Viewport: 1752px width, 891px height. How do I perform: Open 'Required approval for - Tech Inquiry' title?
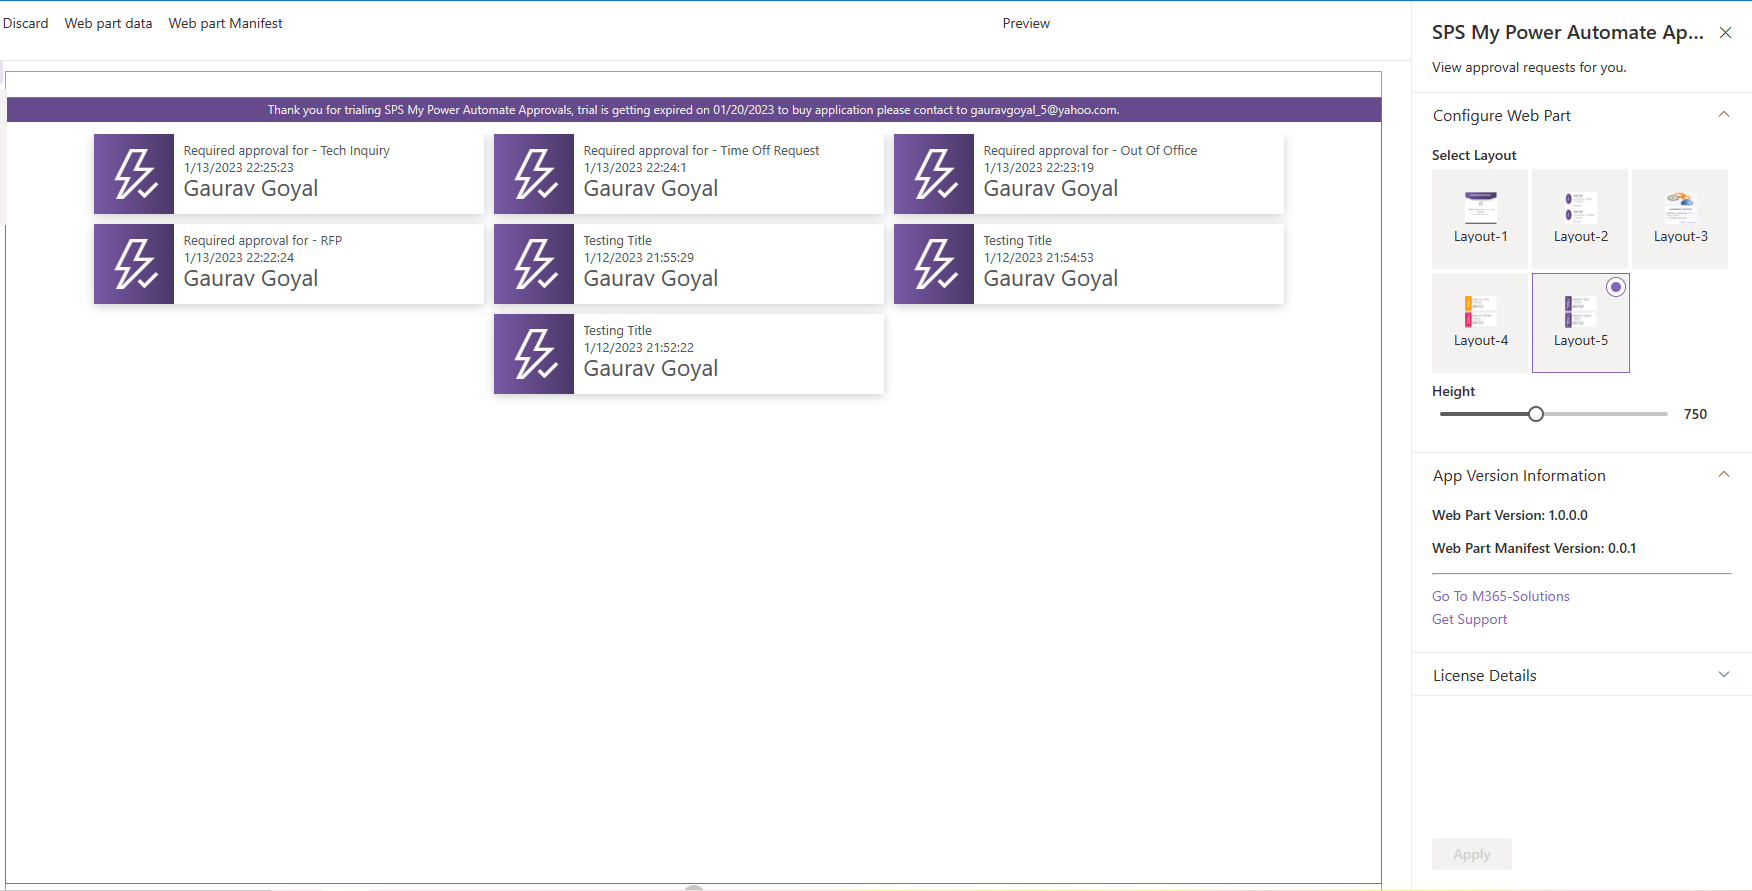pos(286,151)
